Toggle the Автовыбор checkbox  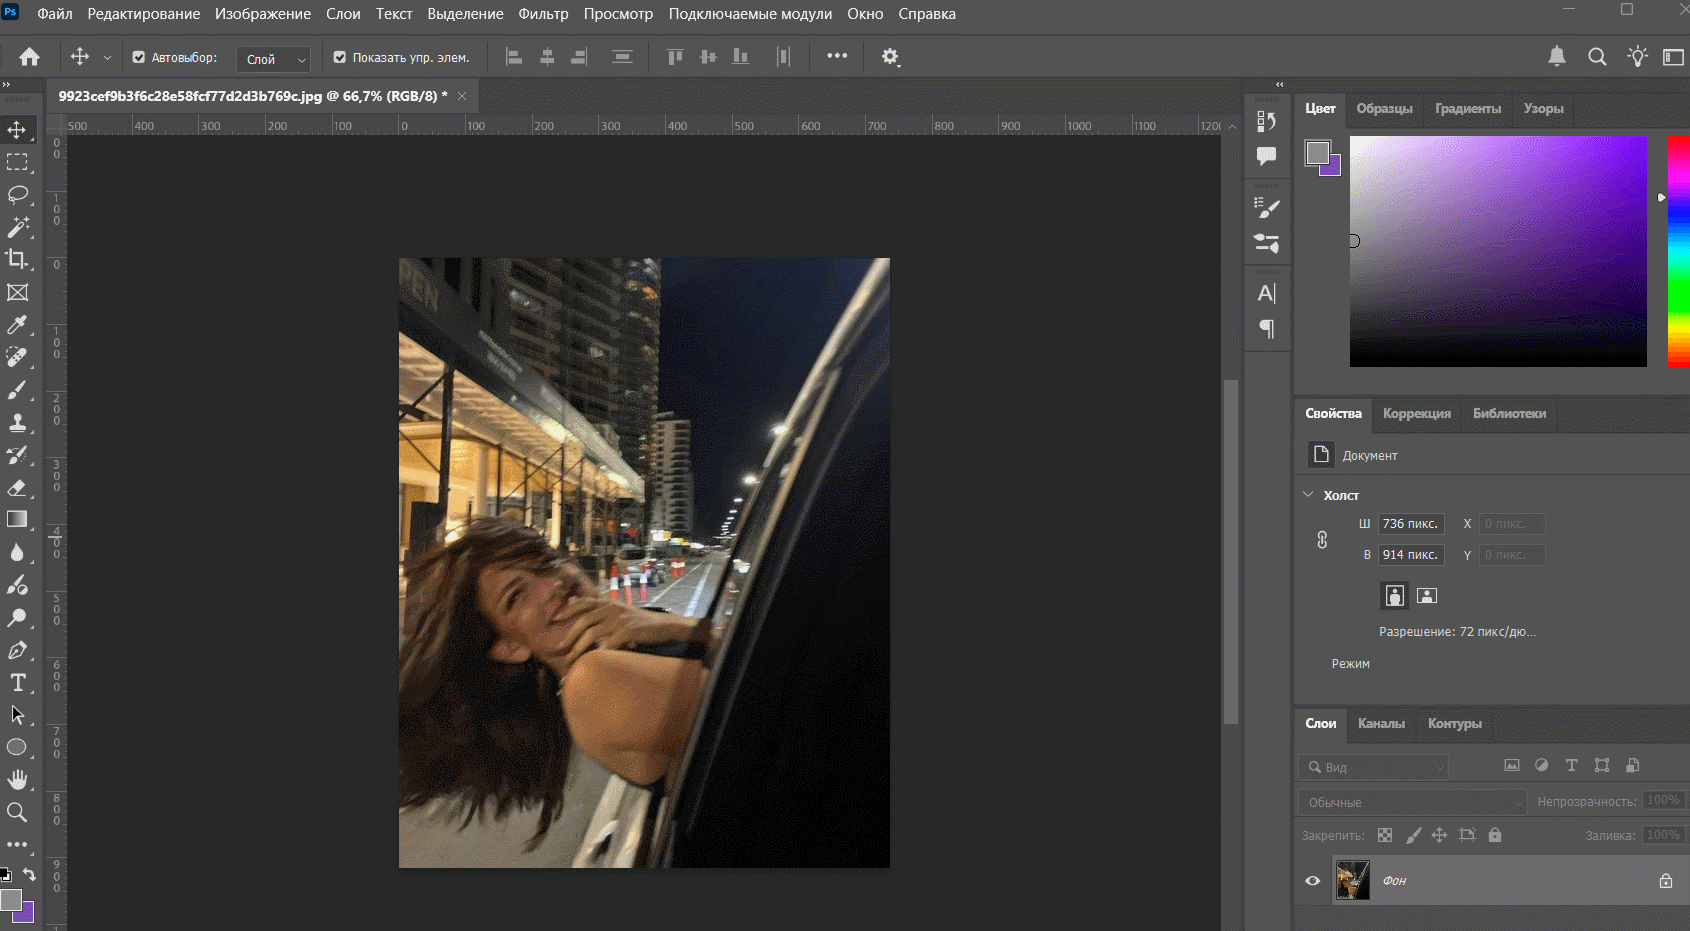coord(139,58)
